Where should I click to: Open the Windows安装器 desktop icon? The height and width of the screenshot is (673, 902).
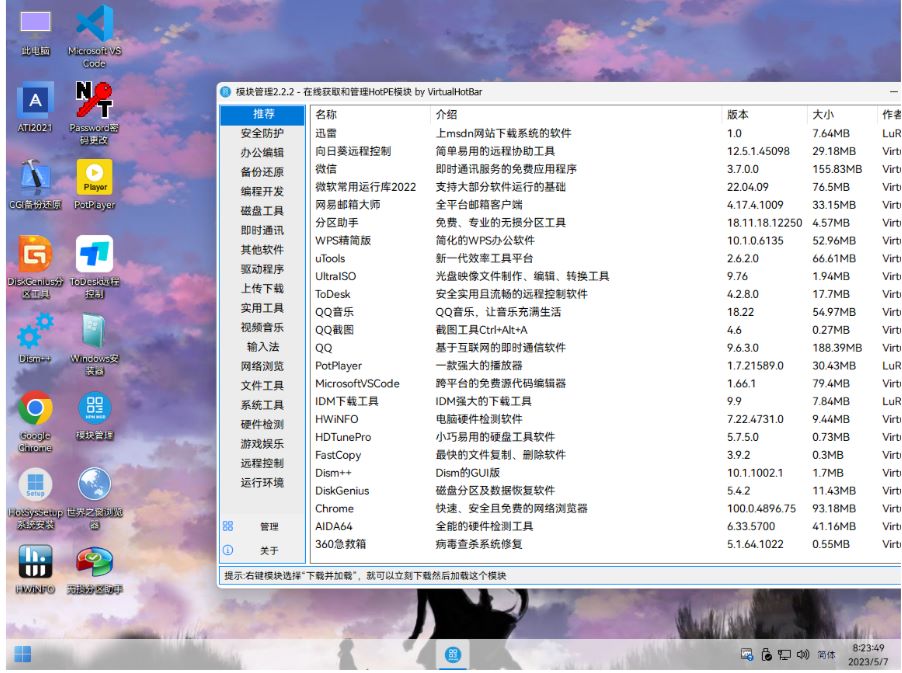click(93, 329)
